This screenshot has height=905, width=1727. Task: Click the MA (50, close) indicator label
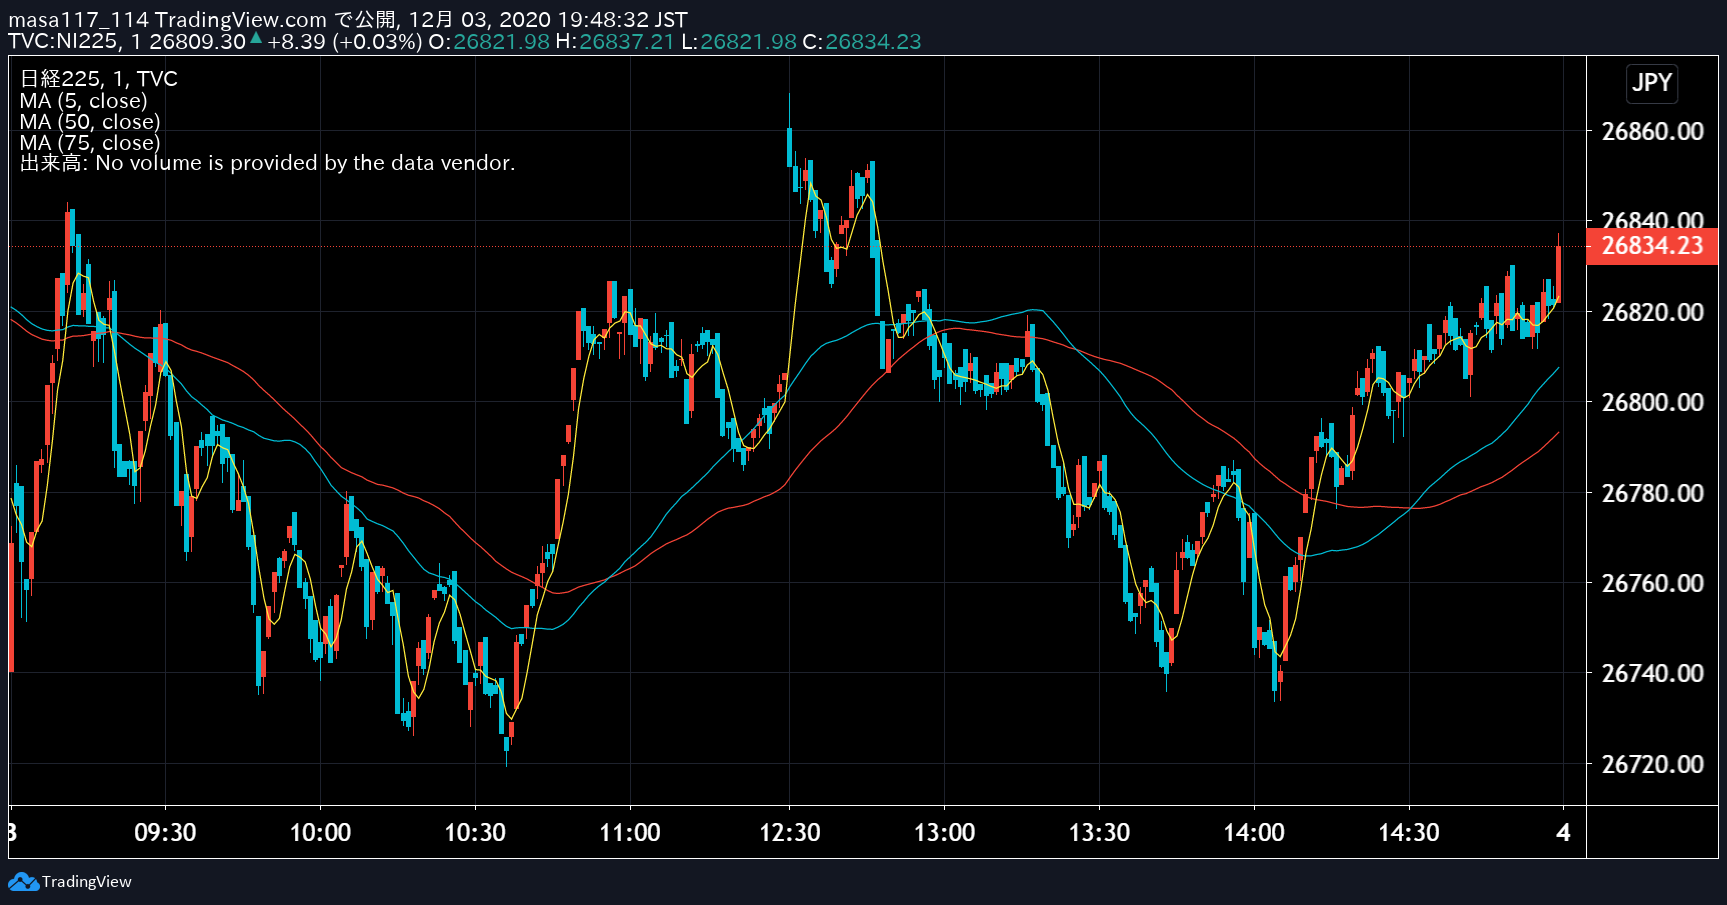pos(90,122)
